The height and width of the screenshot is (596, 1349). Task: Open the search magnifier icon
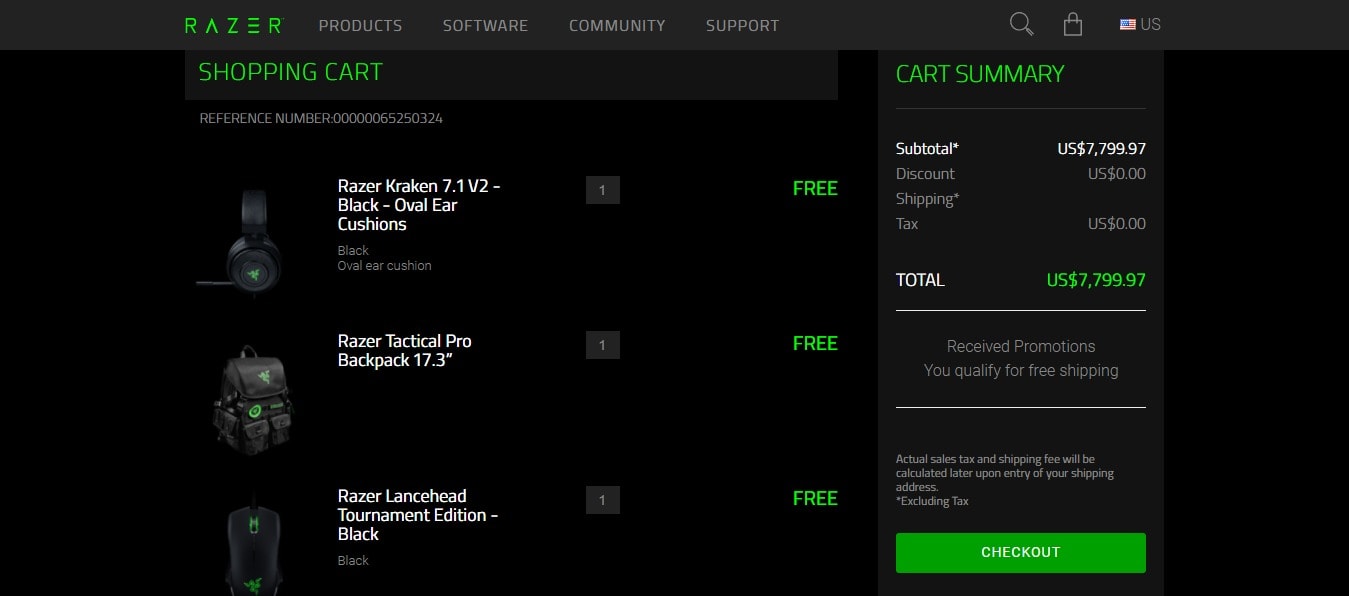click(1021, 24)
